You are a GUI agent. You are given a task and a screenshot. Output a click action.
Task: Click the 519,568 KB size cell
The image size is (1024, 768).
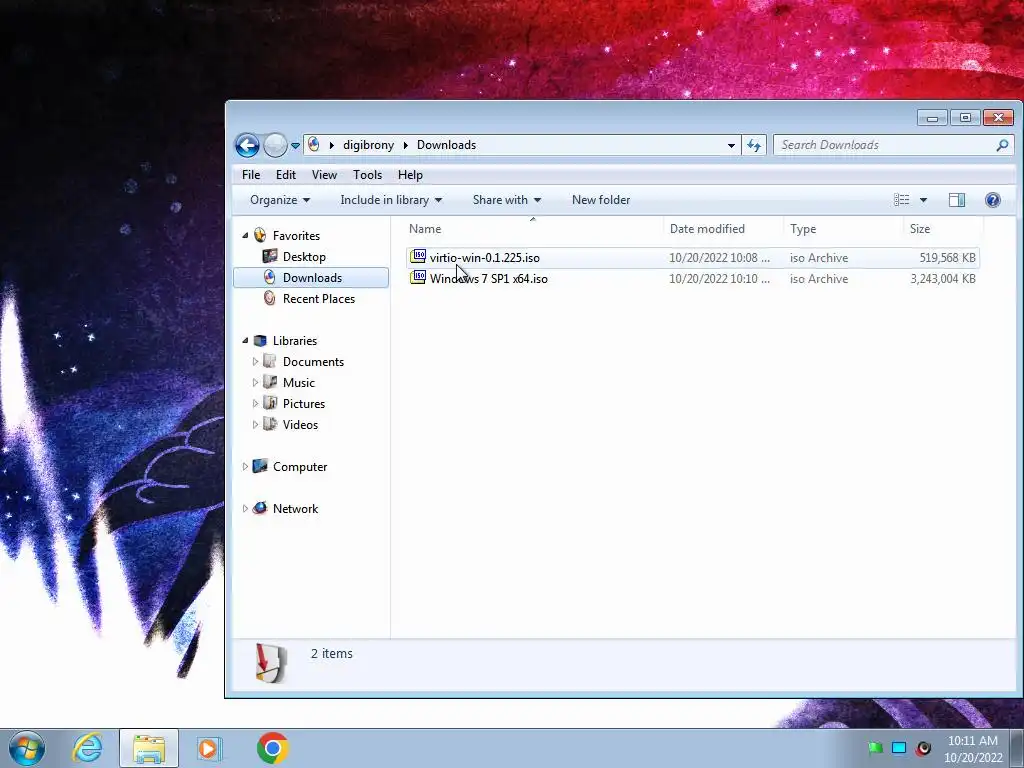(948, 258)
